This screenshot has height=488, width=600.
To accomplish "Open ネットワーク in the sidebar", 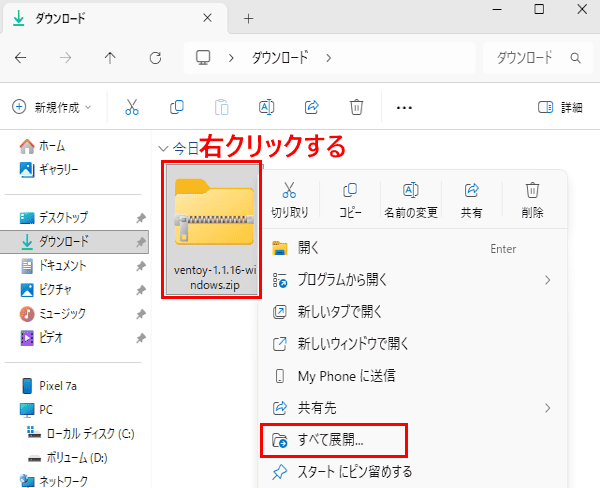I will [x=54, y=481].
